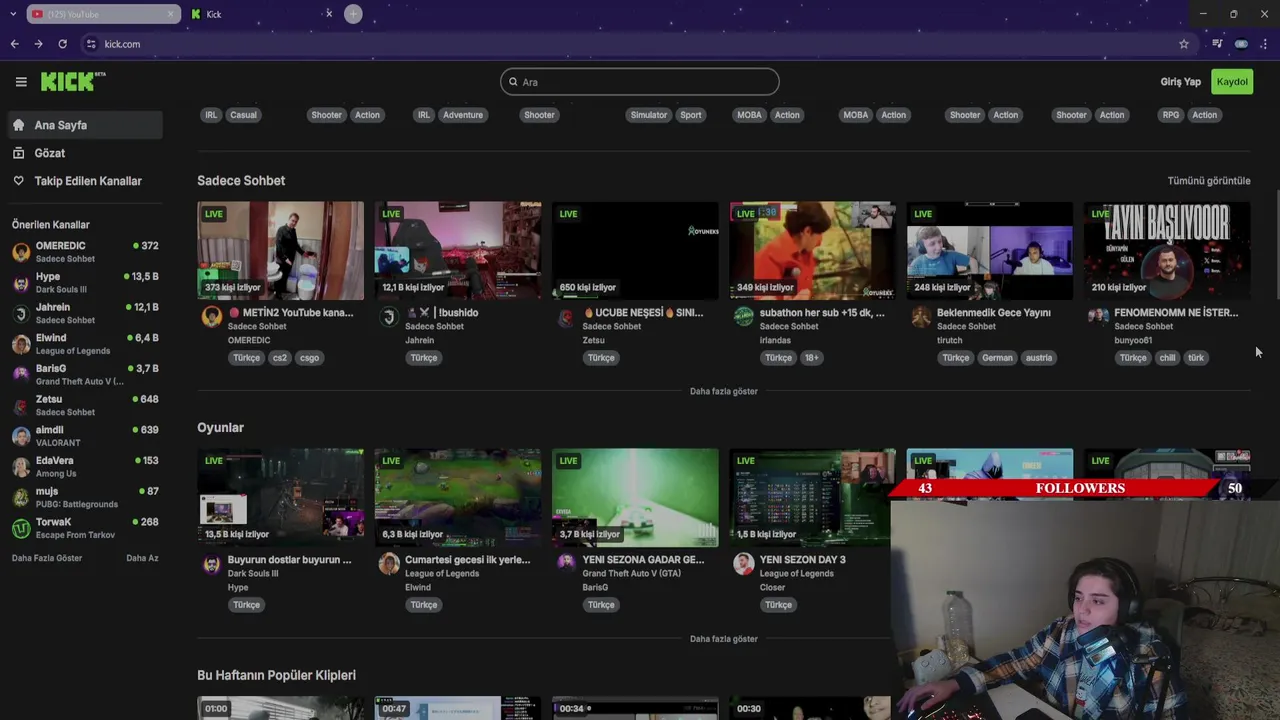The height and width of the screenshot is (720, 1280).
Task: Click irlandas streamer avatar under stream
Action: pos(743,317)
